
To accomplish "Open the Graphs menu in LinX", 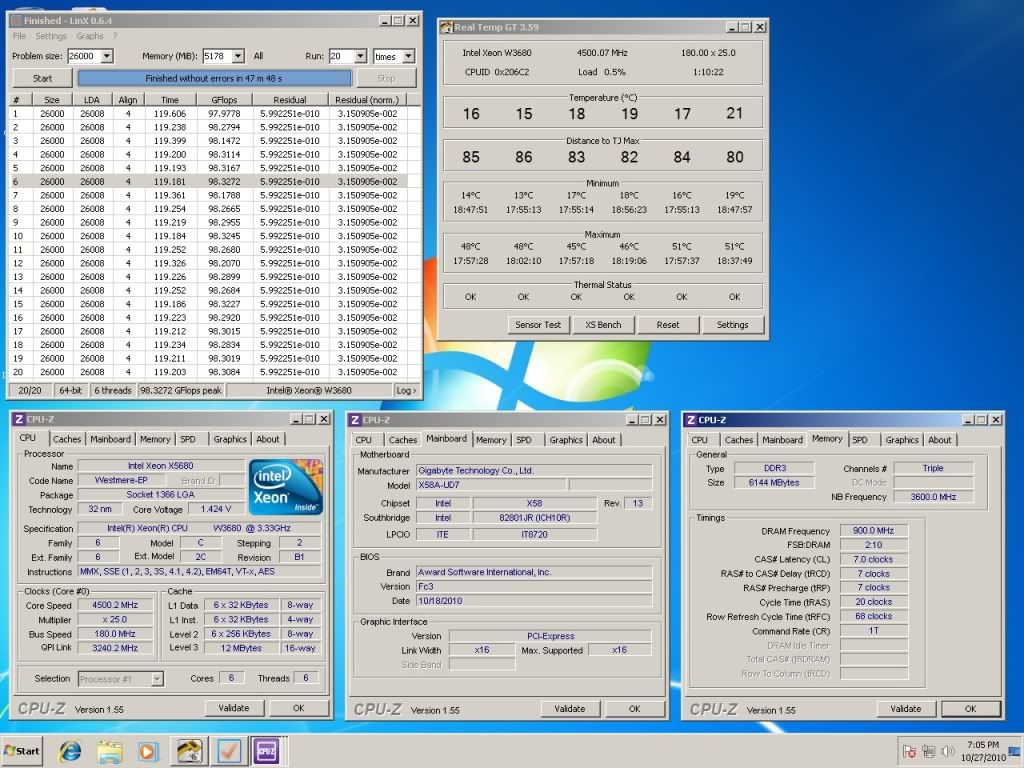I will coord(89,36).
